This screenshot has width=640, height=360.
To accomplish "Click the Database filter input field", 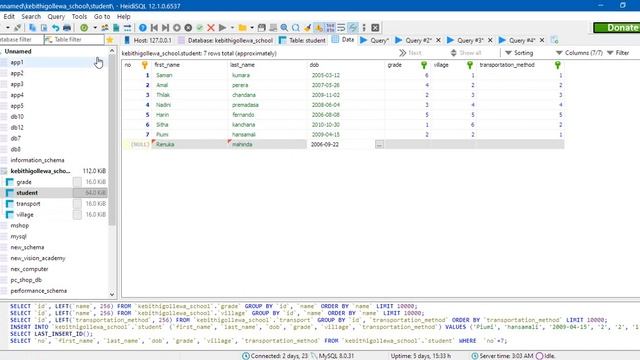I will [21, 40].
